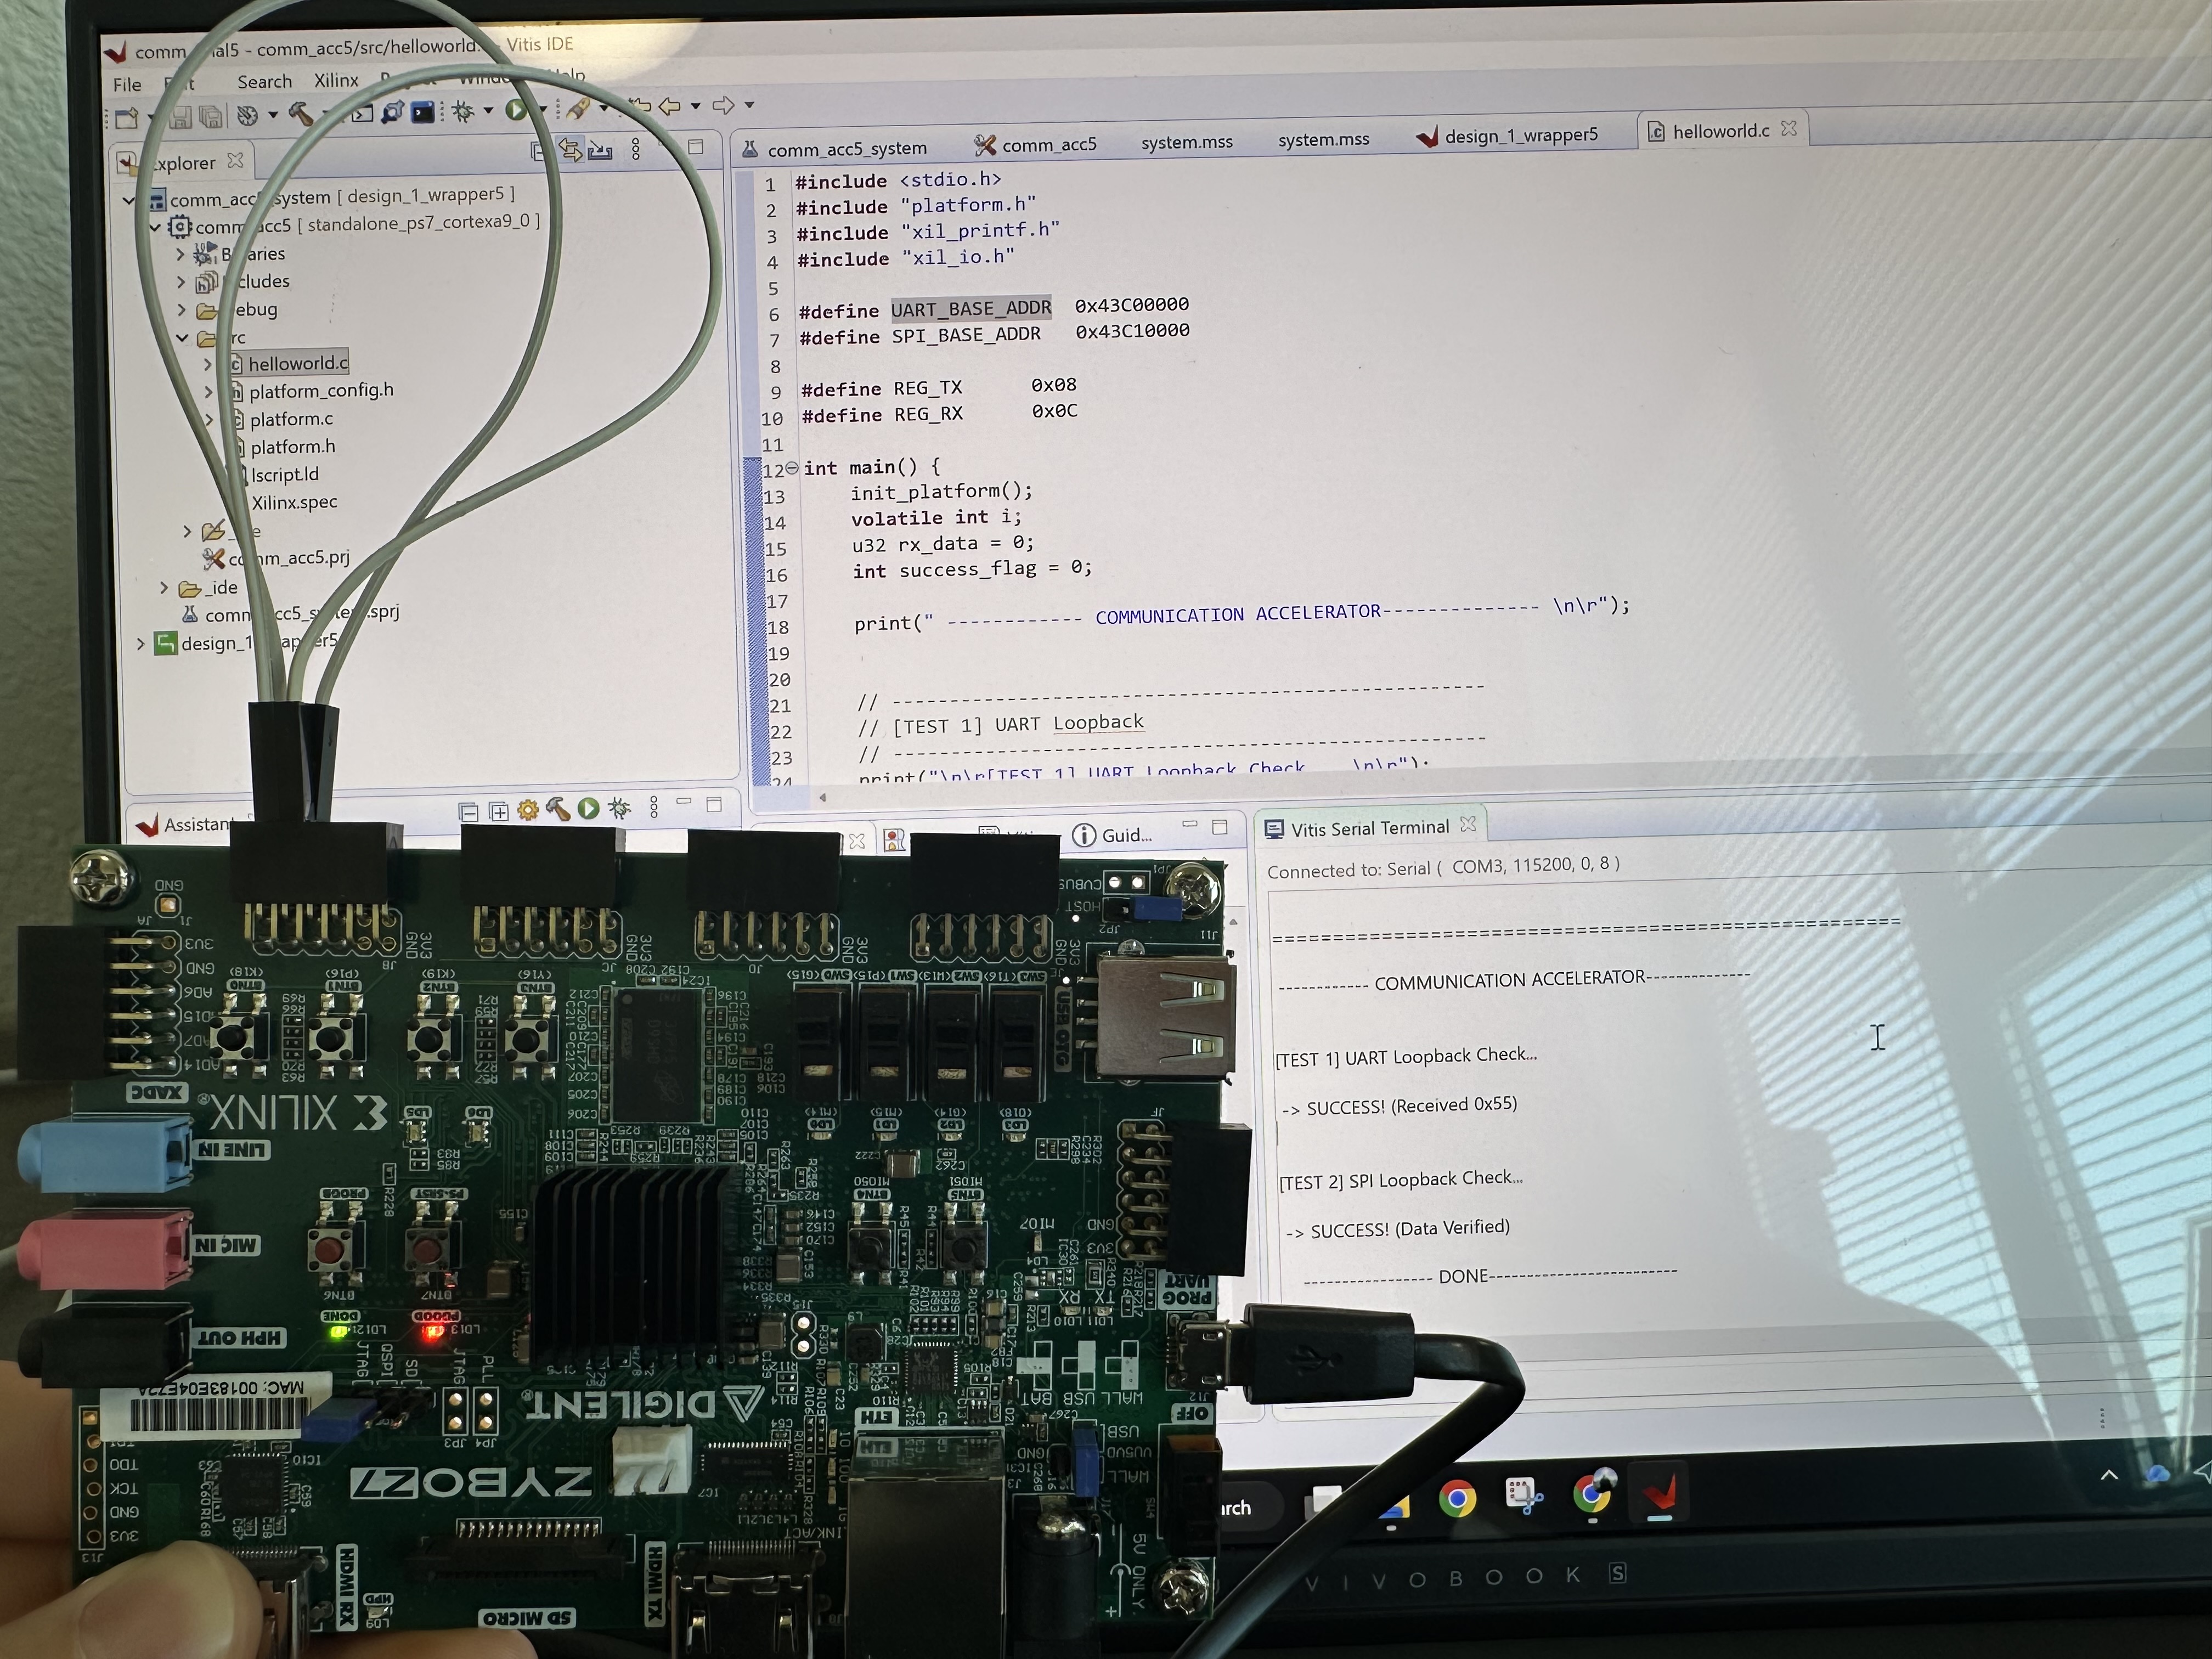
Task: Click the gear settings icon in Assistant panel
Action: (527, 810)
